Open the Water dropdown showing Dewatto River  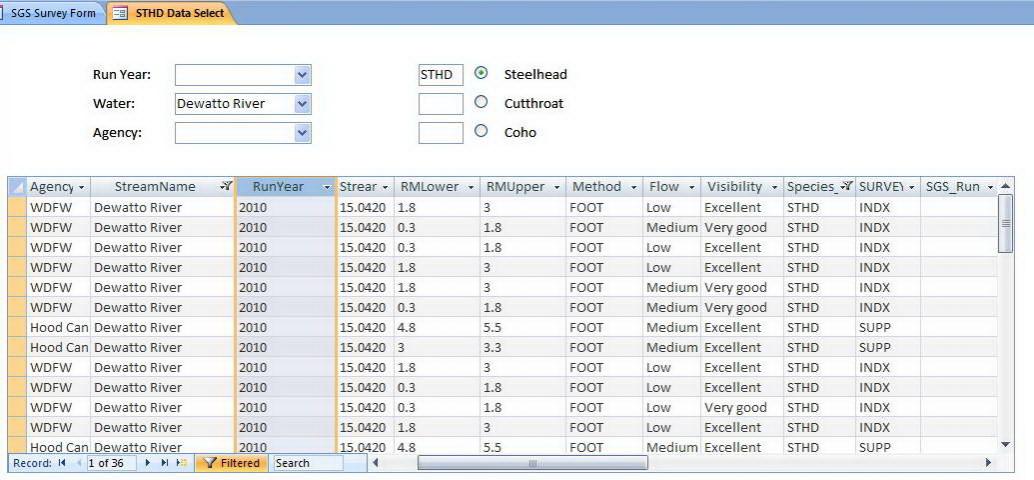pos(302,104)
